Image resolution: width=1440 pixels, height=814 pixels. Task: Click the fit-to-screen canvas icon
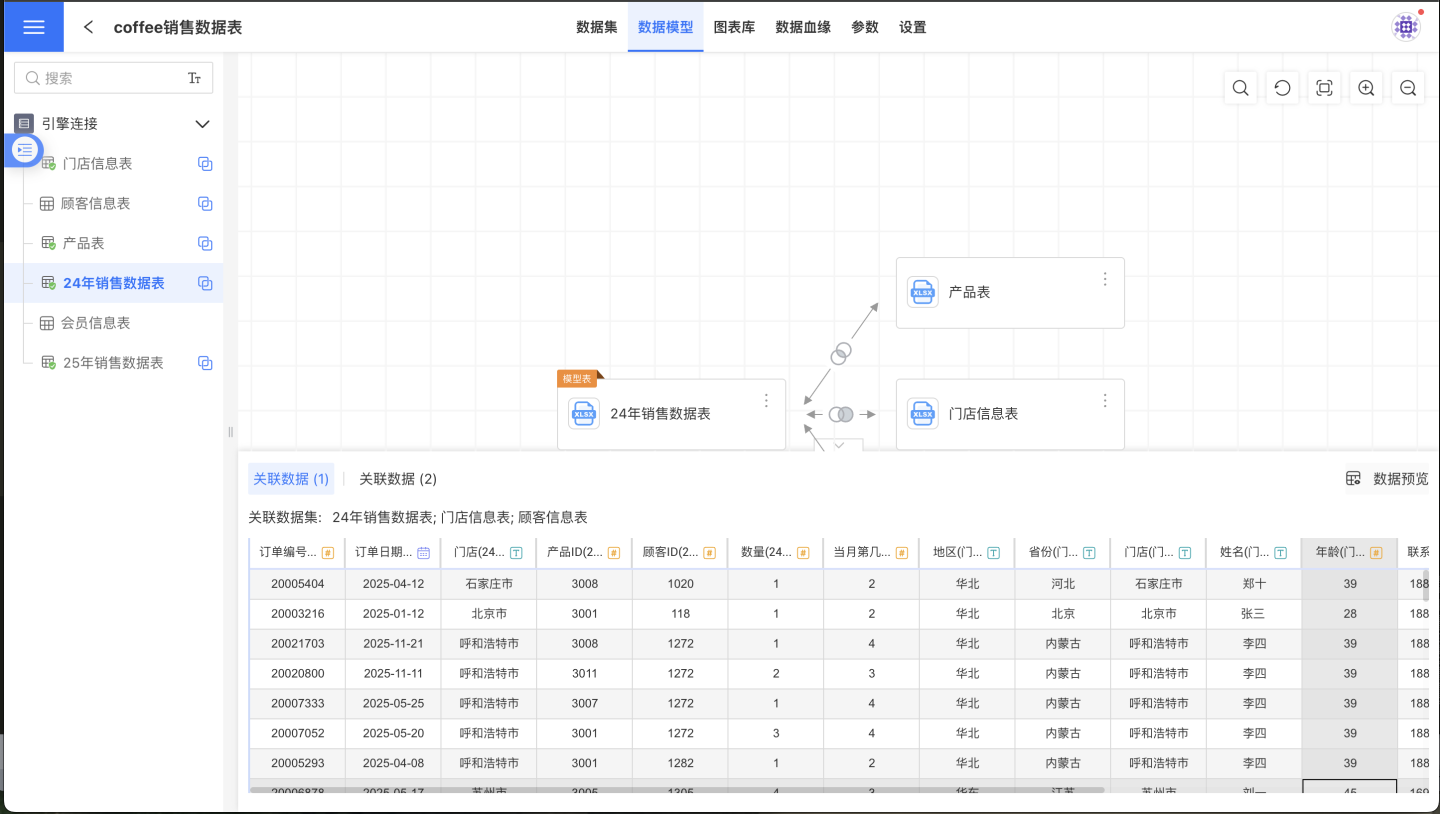coord(1324,88)
